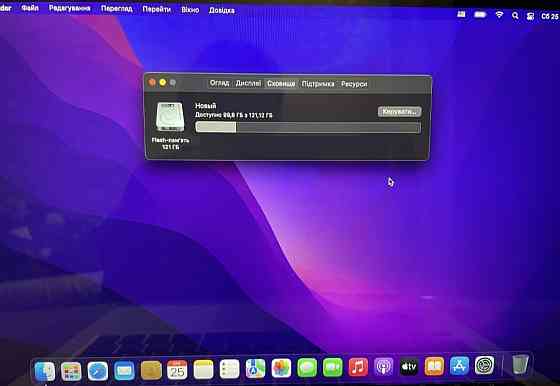Open Podcasts app in the Dock

[x=384, y=367]
